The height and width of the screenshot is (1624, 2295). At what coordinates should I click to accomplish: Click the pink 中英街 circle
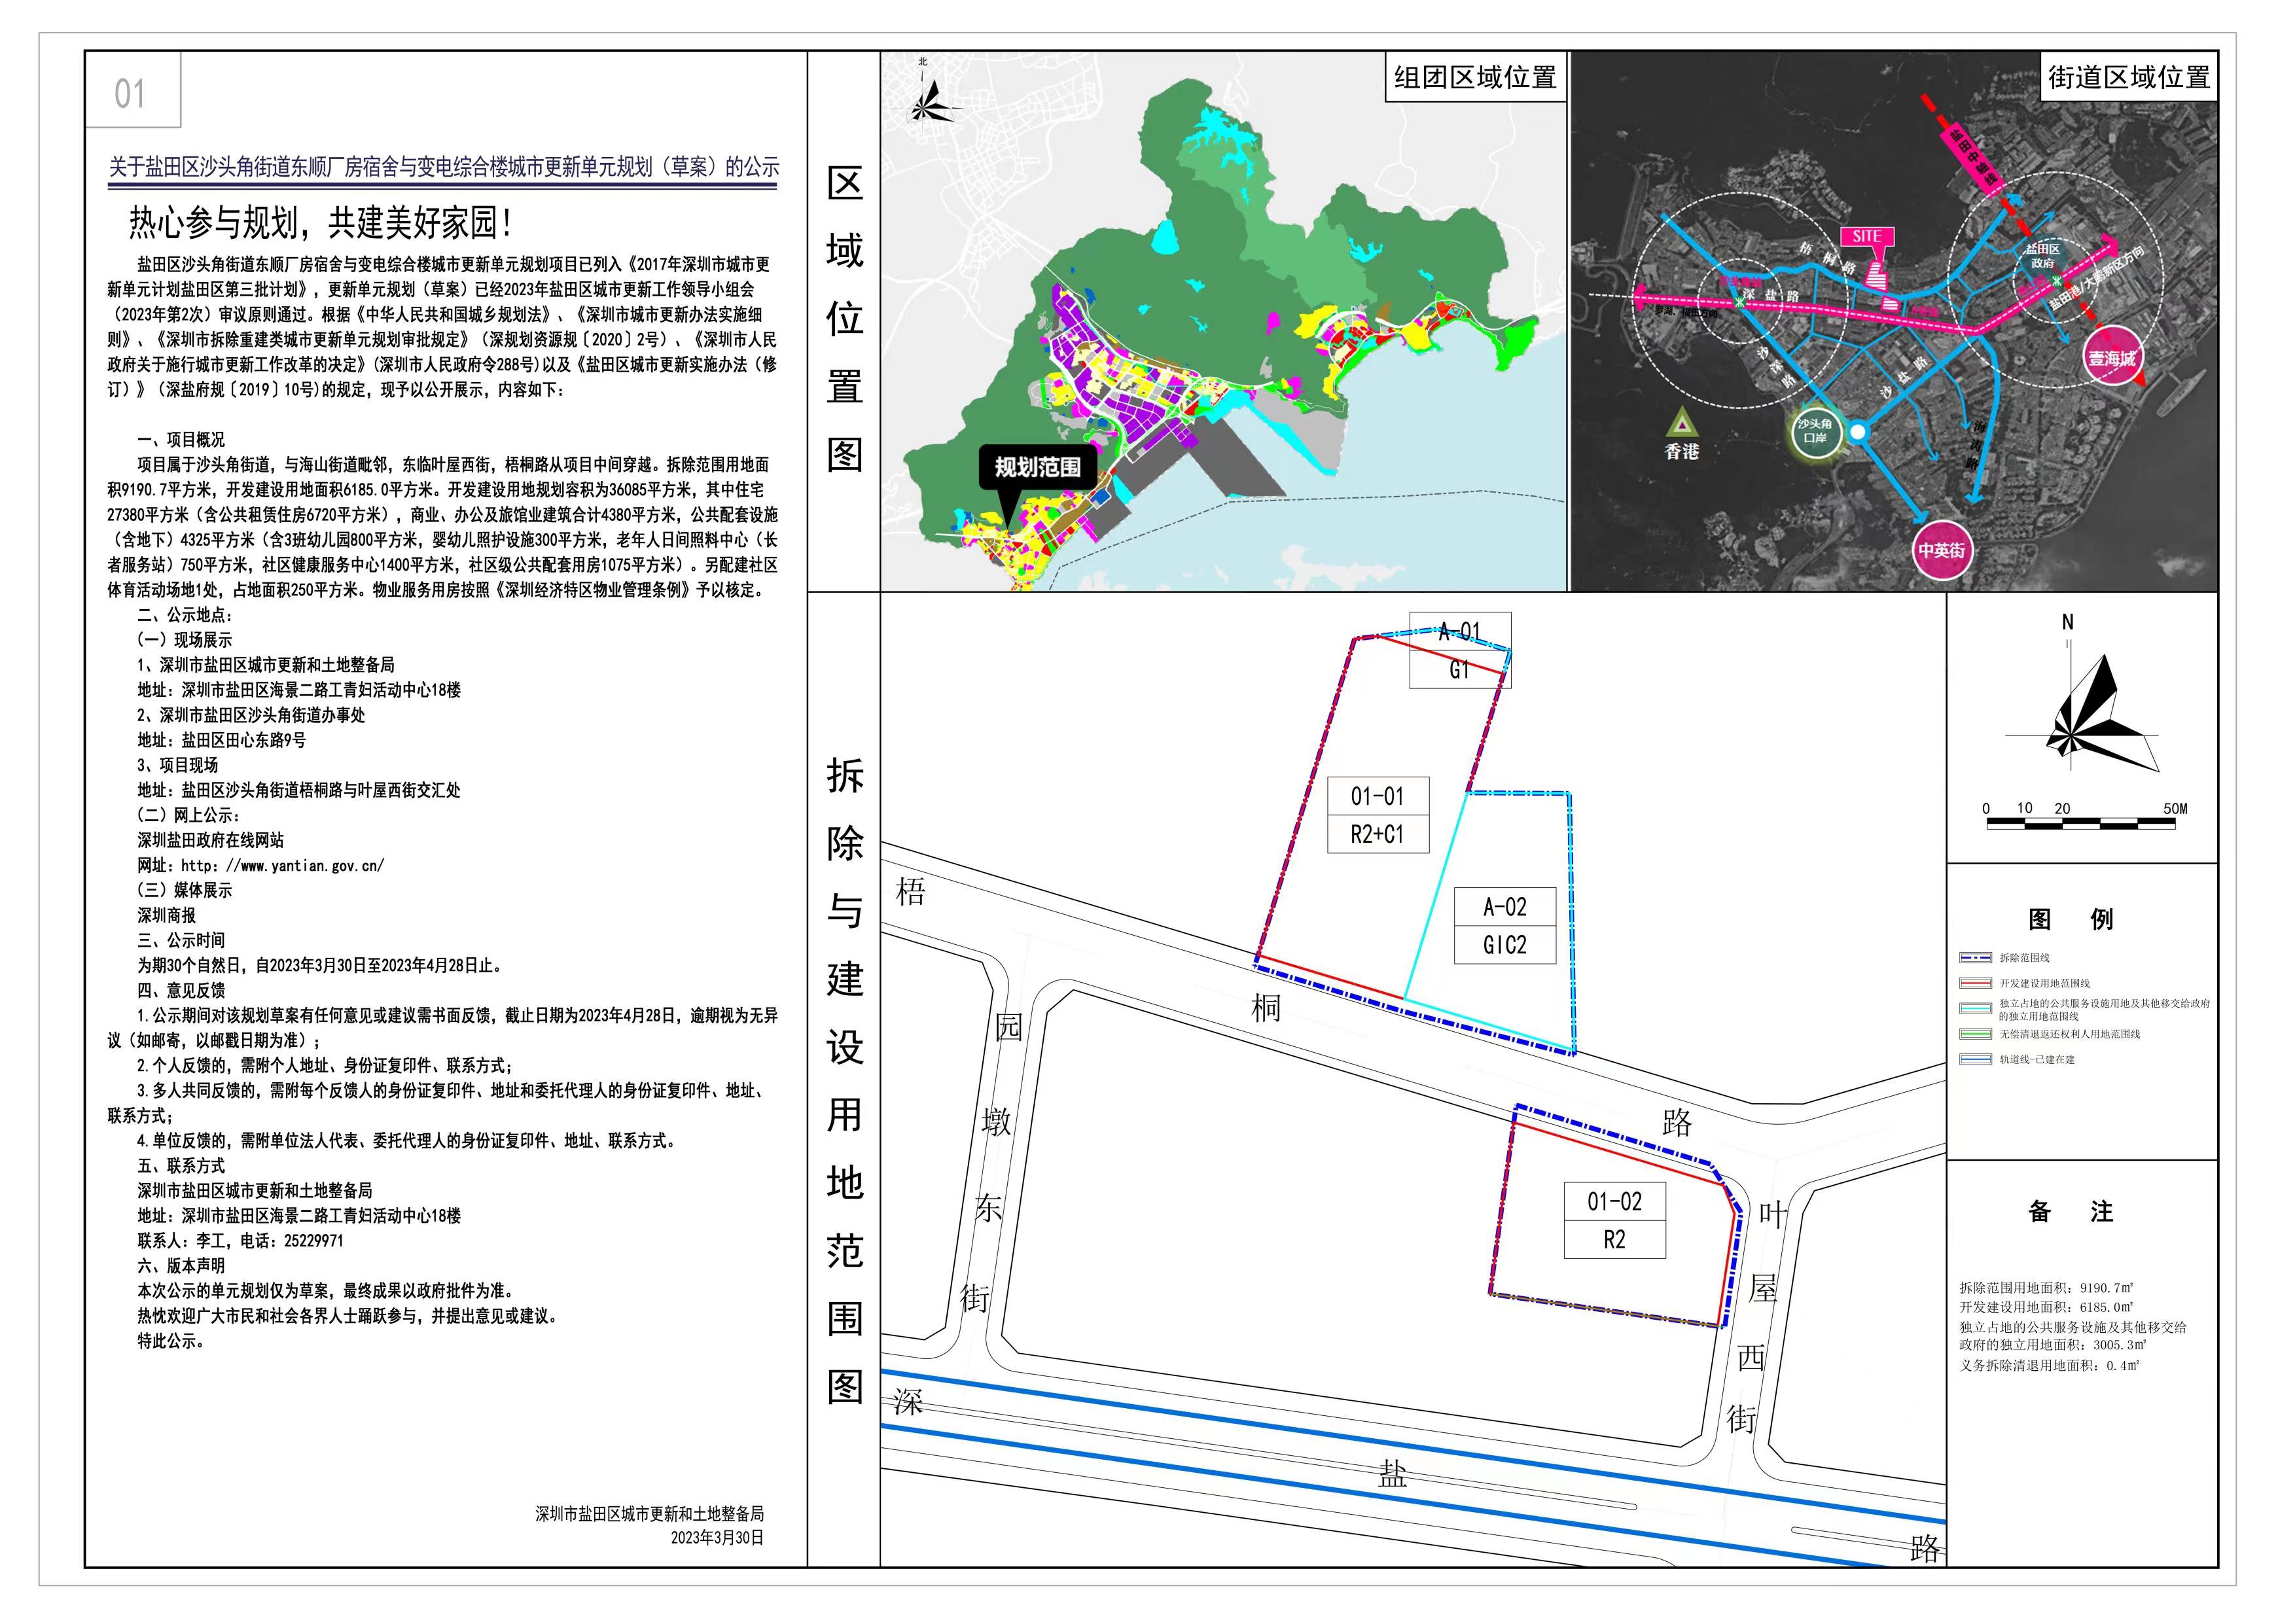coord(1942,551)
